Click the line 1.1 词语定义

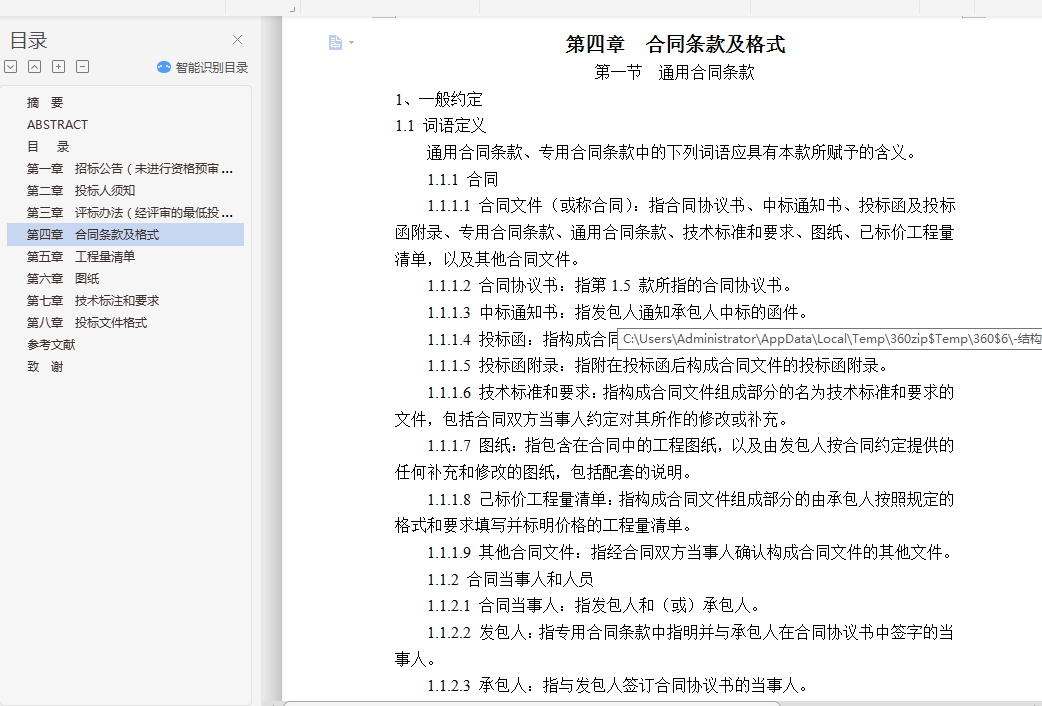[x=441, y=126]
